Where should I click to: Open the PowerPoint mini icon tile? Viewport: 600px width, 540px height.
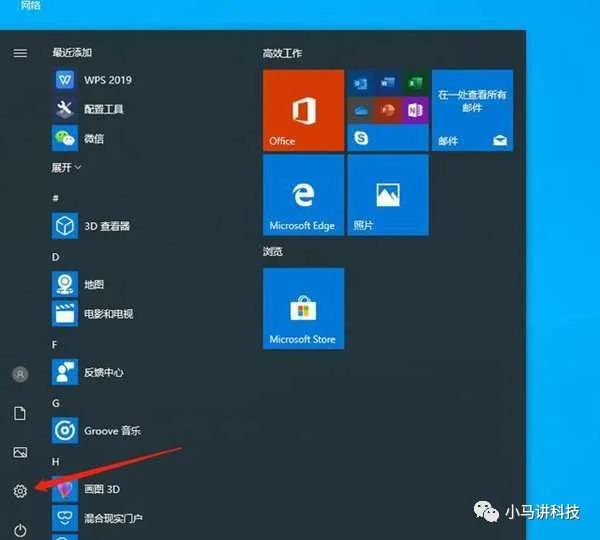click(x=388, y=110)
